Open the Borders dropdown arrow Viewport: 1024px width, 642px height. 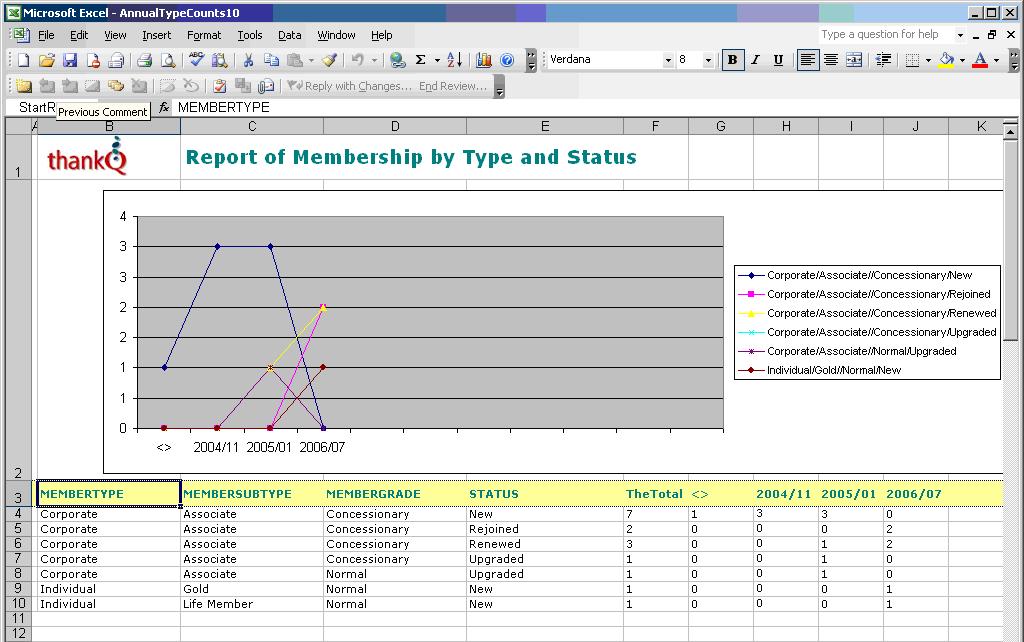927,60
